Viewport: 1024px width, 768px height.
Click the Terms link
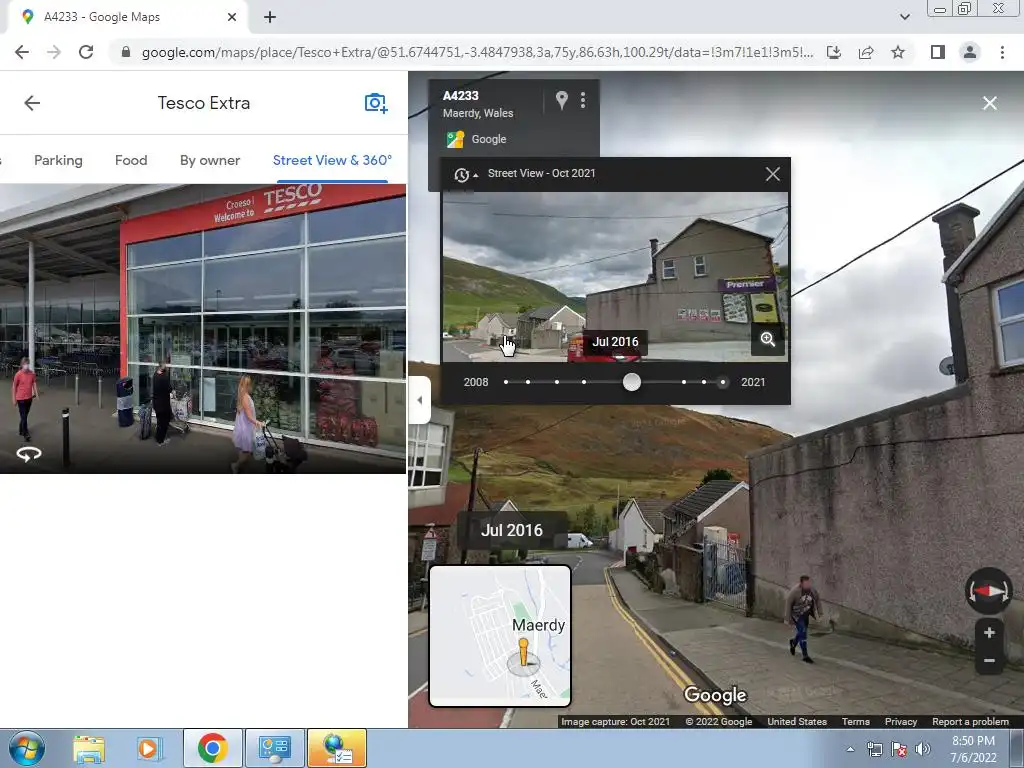coord(856,722)
